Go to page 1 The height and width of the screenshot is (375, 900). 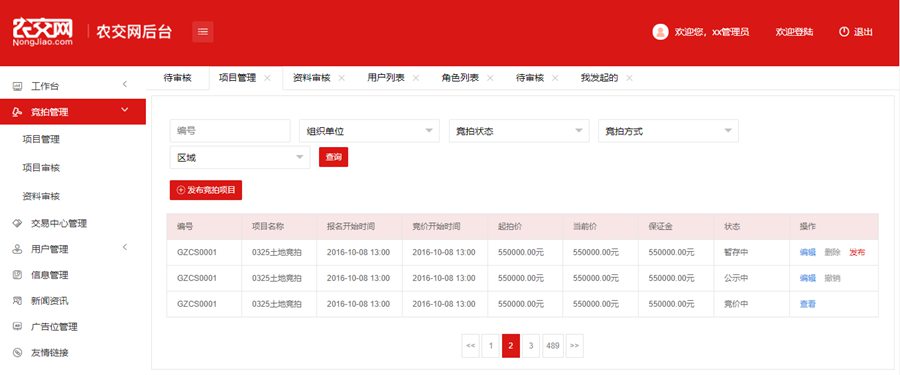pos(491,346)
